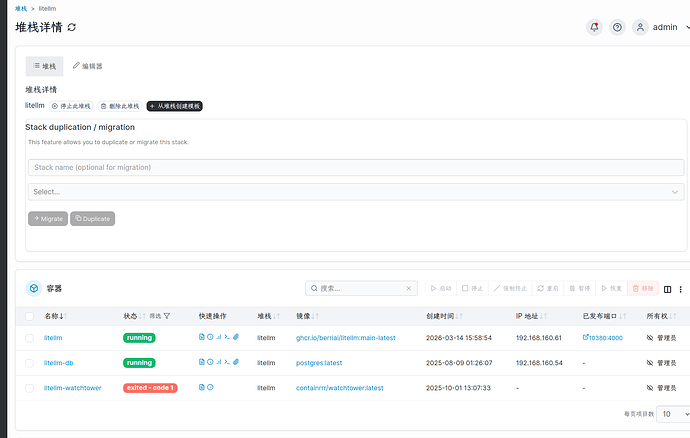Open exec console icon for litellm container
690x438 pixels.
[x=227, y=337]
